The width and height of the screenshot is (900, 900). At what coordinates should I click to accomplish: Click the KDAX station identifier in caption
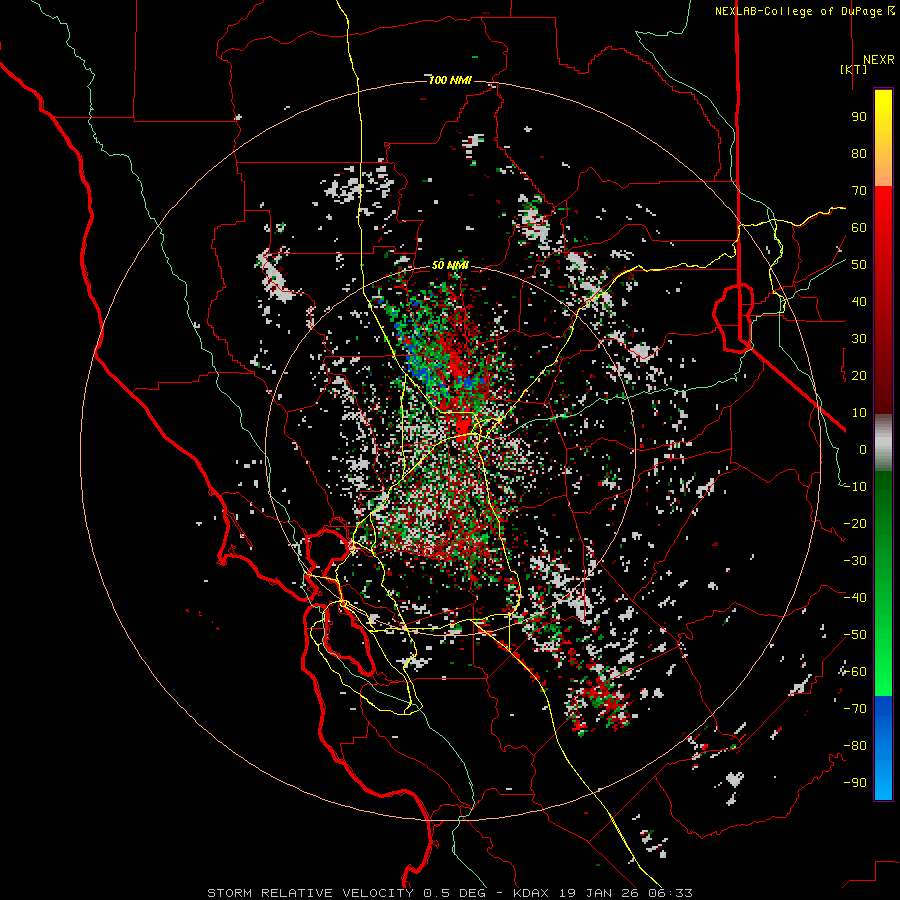pyautogui.click(x=532, y=893)
